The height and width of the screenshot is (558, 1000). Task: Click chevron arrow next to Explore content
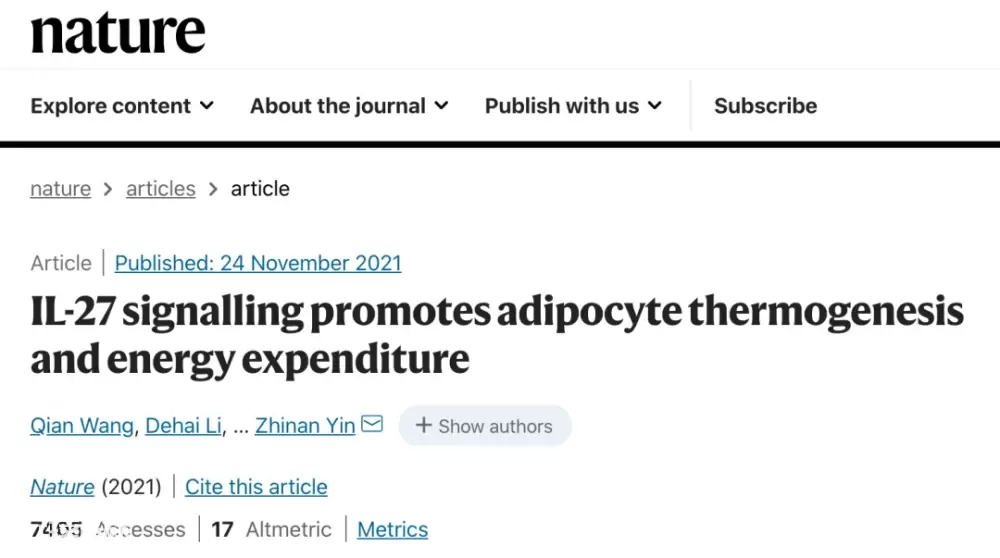[207, 105]
